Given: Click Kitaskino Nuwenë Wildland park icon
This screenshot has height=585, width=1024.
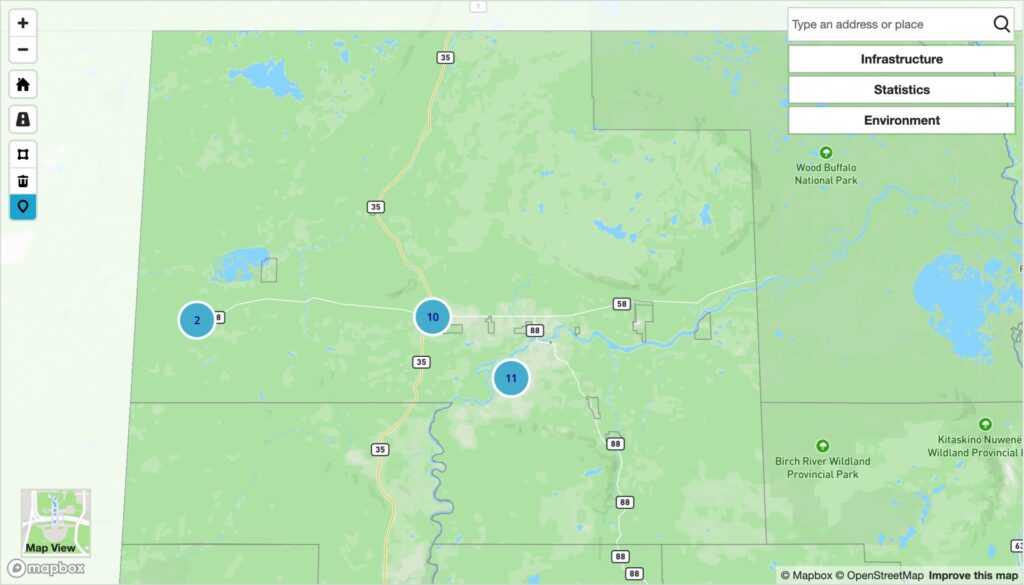Looking at the screenshot, I should (x=985, y=424).
